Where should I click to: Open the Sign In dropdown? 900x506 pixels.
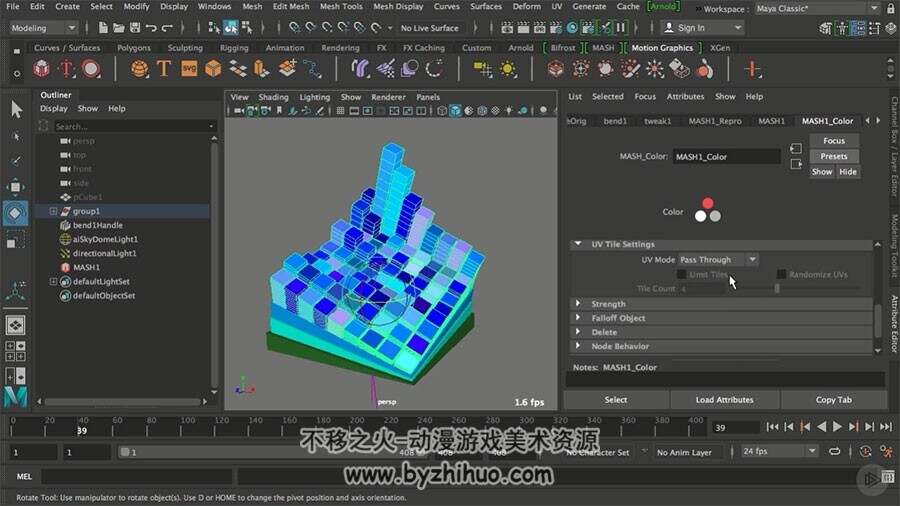pos(701,28)
